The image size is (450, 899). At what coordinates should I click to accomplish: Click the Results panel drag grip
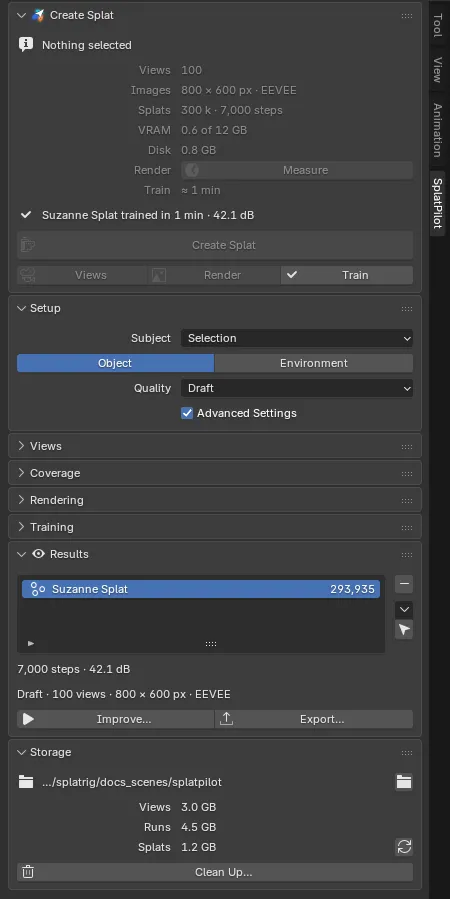407,554
